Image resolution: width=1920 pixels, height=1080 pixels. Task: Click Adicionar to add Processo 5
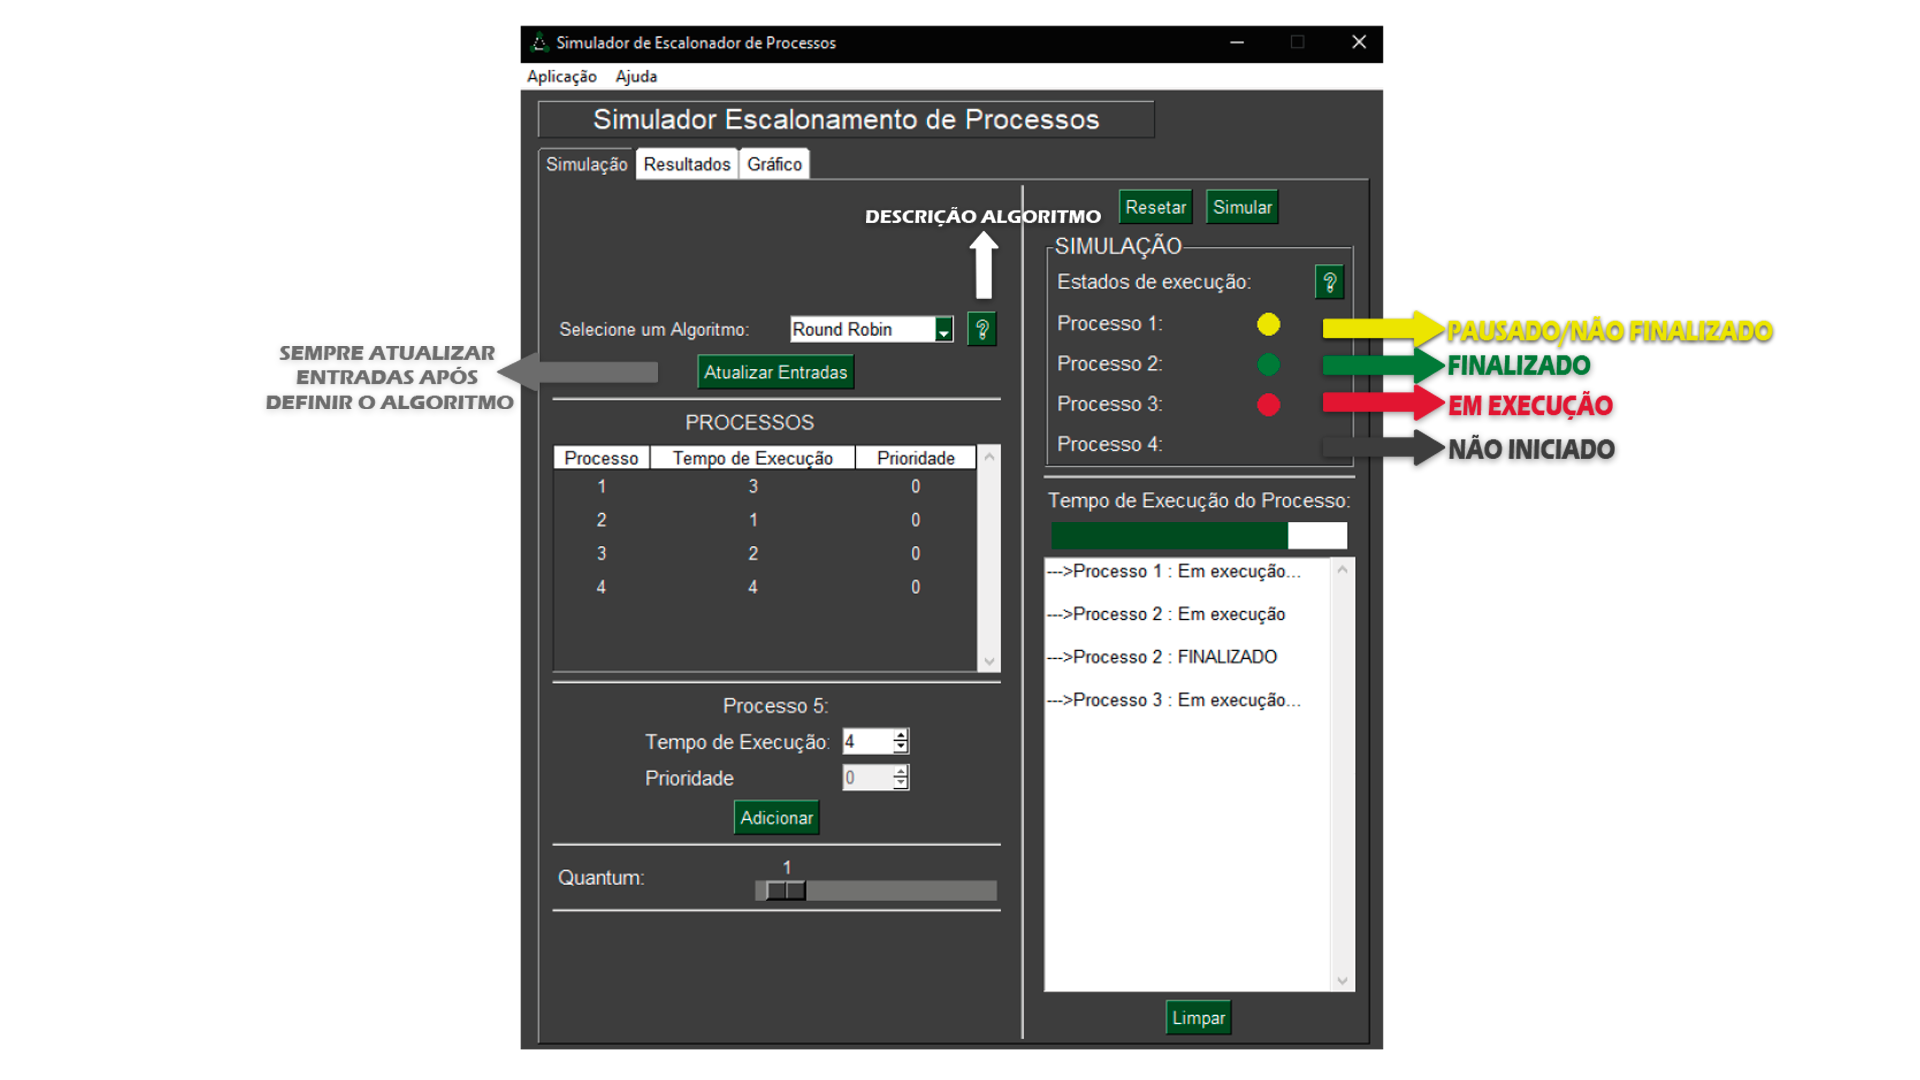(x=776, y=817)
